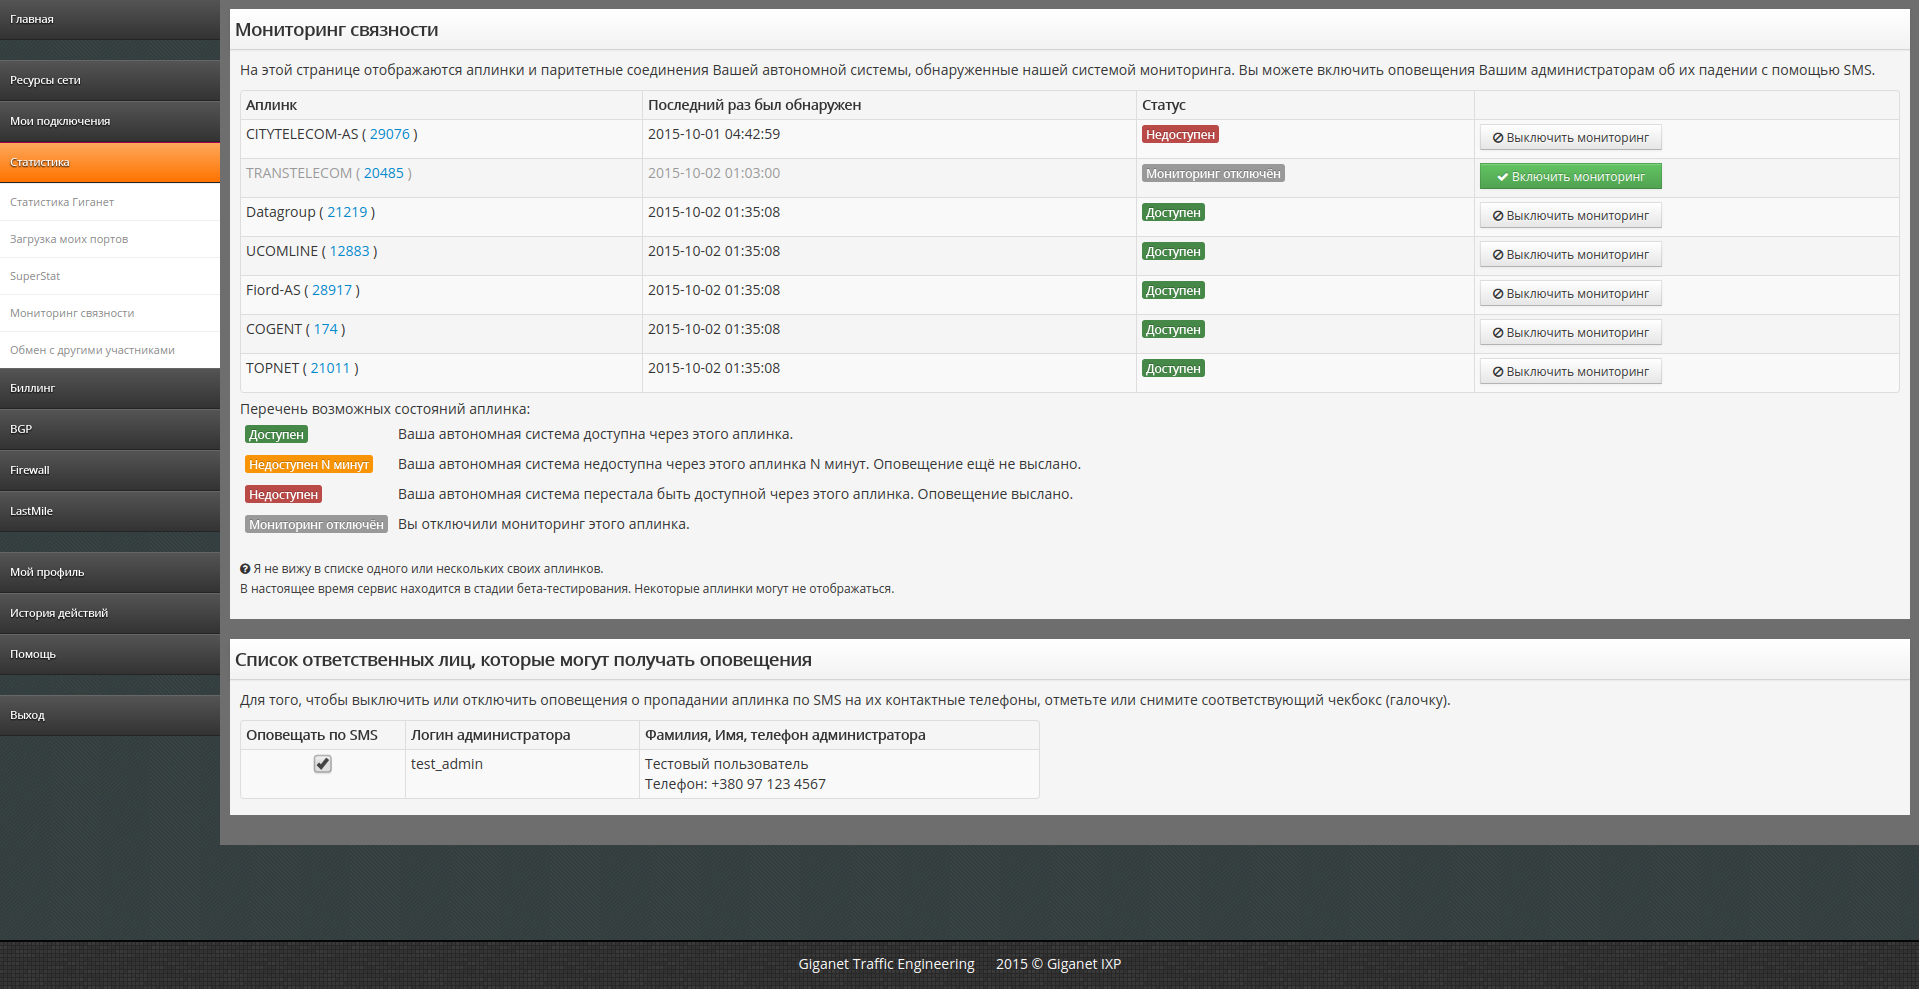Viewport: 1919px width, 989px height.
Task: Select the Статистика sidebar section
Action: [110, 162]
